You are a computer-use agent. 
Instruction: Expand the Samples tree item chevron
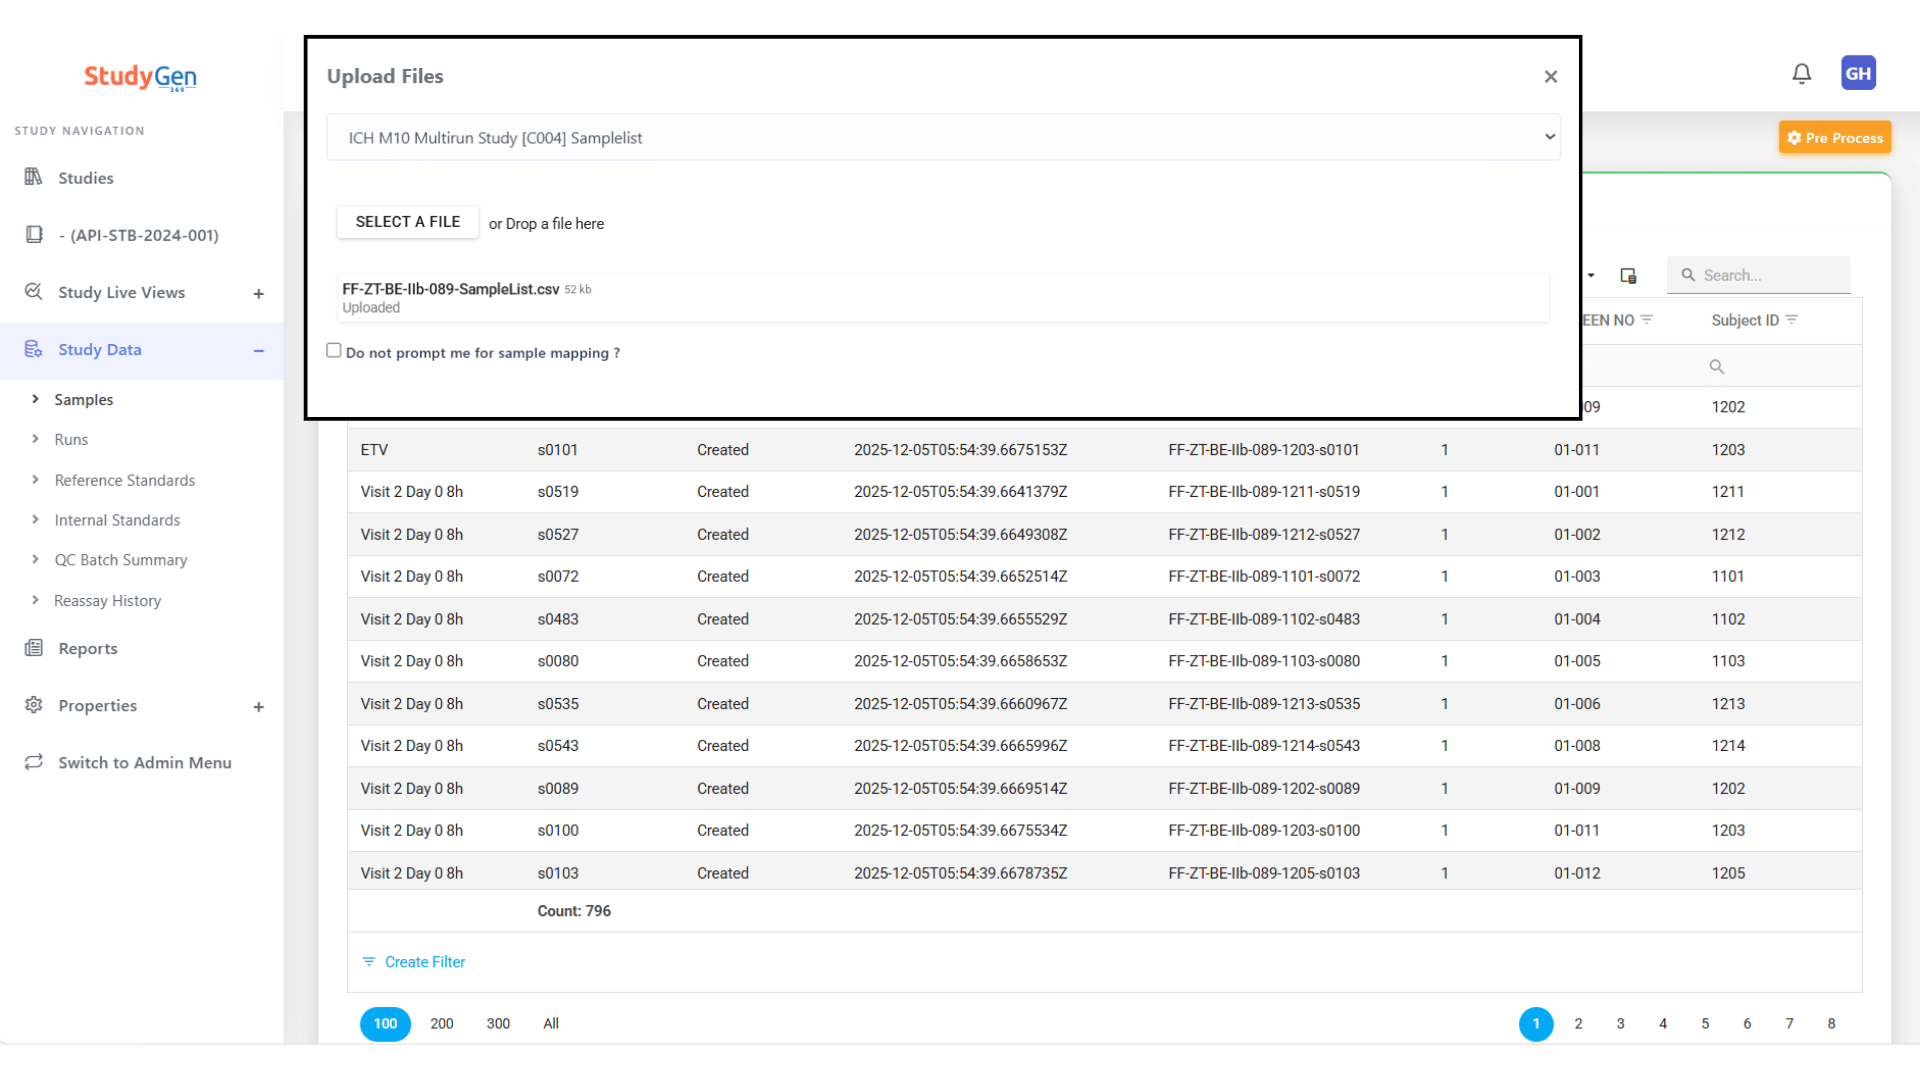[36, 399]
